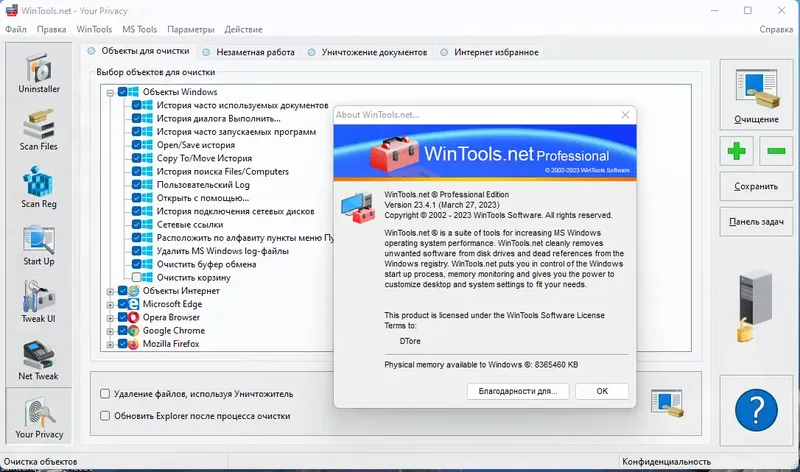Click the Google Chrome icon
The height and width of the screenshot is (472, 800).
tap(134, 331)
